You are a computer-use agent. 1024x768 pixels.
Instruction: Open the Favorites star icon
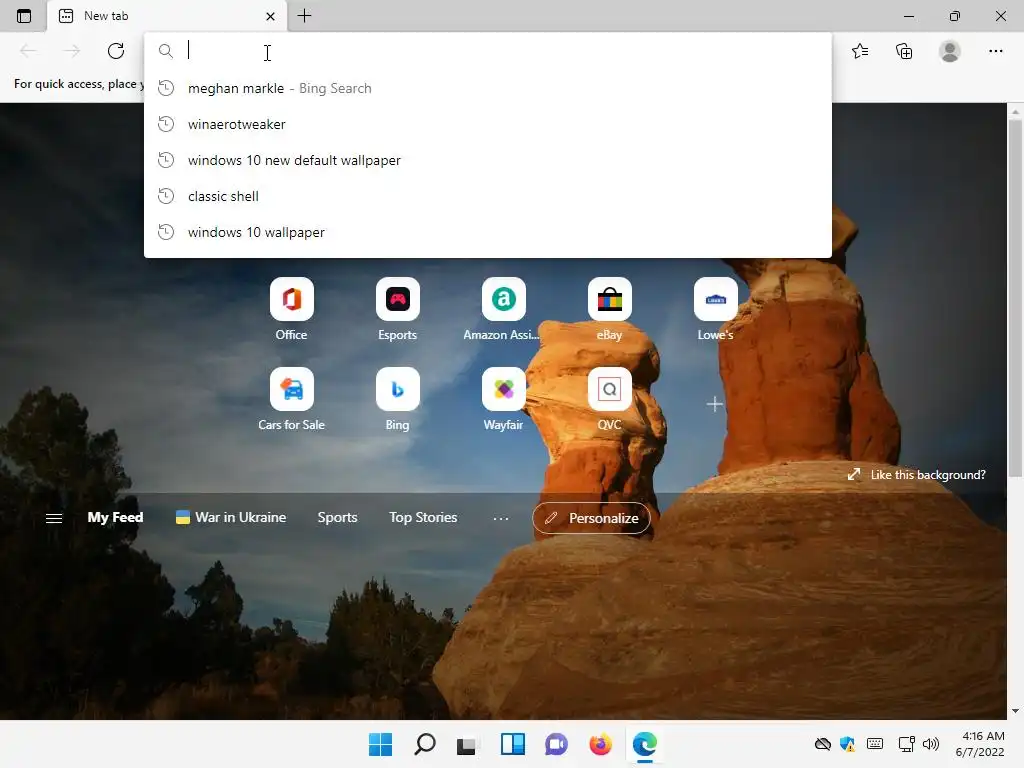point(860,51)
